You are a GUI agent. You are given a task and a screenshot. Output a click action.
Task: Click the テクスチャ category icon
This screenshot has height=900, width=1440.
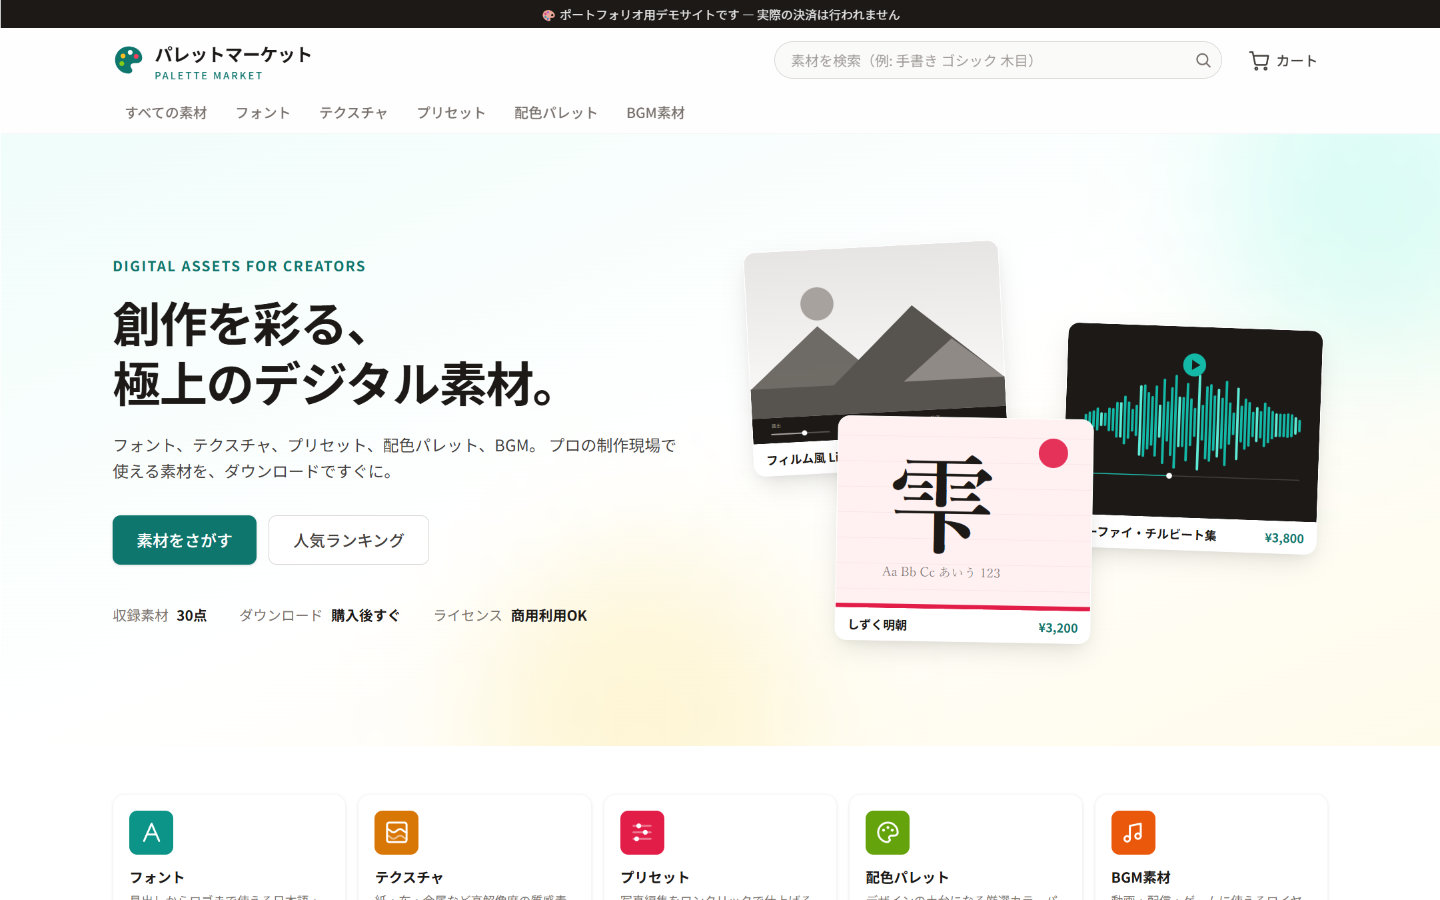click(396, 832)
